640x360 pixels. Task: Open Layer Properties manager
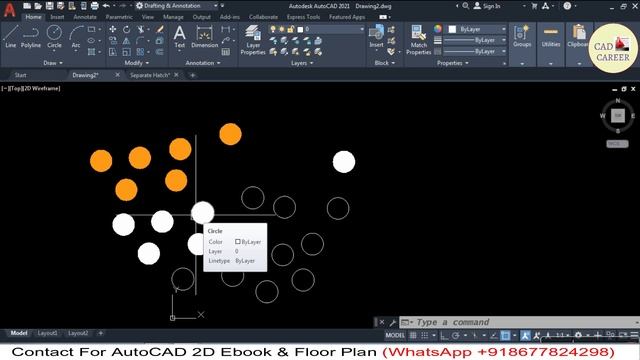253,40
